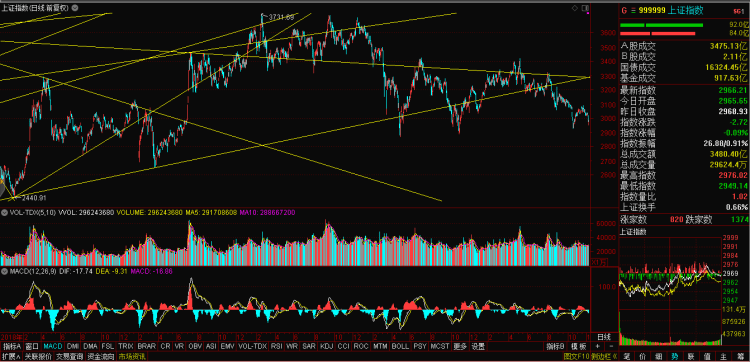Switch to the EMV indicator
Viewport: 750px width, 362px height.
point(228,346)
